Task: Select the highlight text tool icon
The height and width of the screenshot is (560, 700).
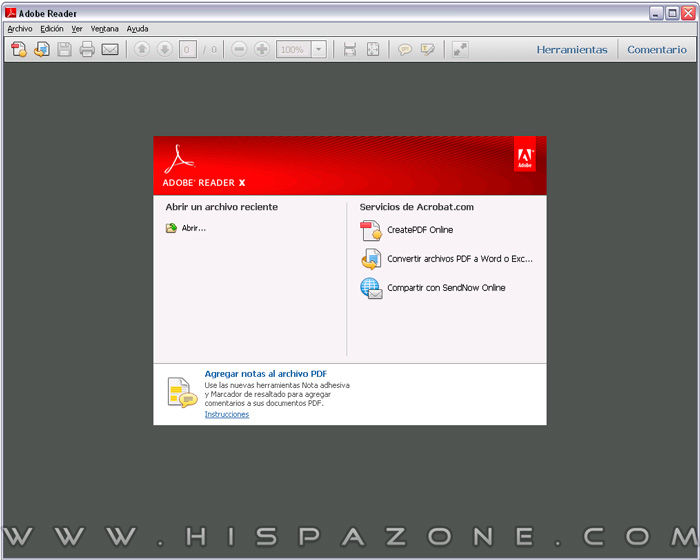Action: 428,49
